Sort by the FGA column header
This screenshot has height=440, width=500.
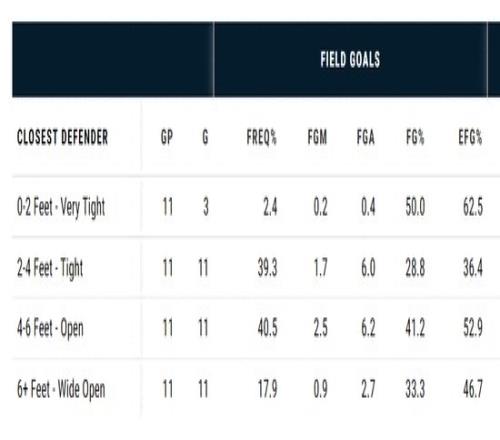coord(366,137)
